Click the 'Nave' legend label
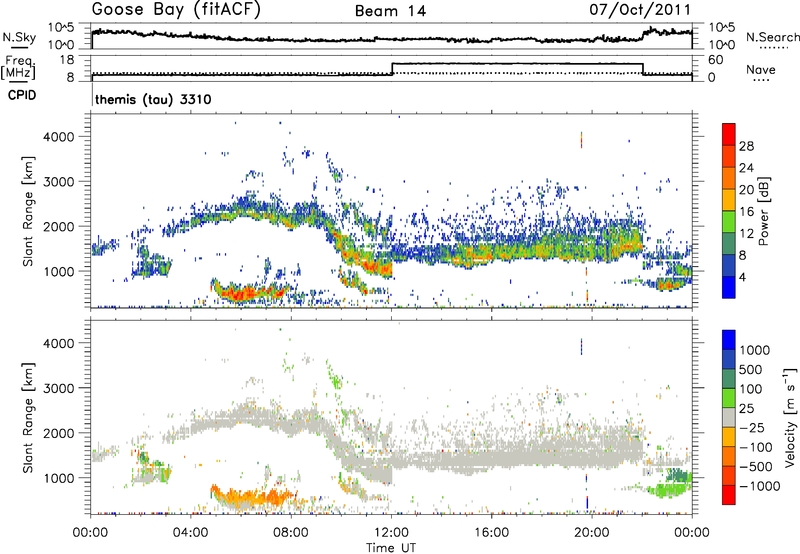The height and width of the screenshot is (554, 800). [x=760, y=69]
